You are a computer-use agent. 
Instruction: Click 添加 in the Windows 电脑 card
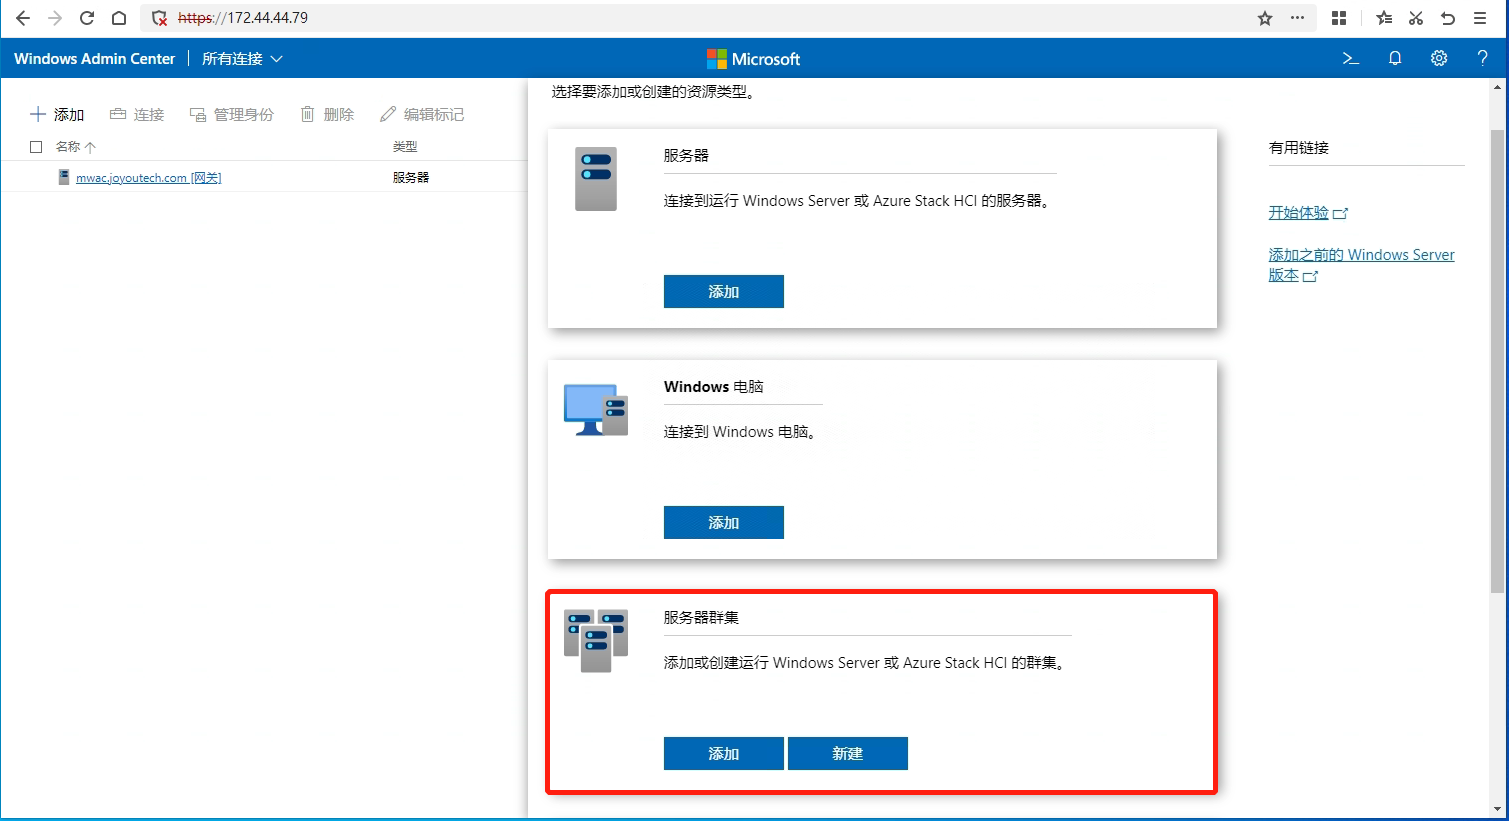724,523
